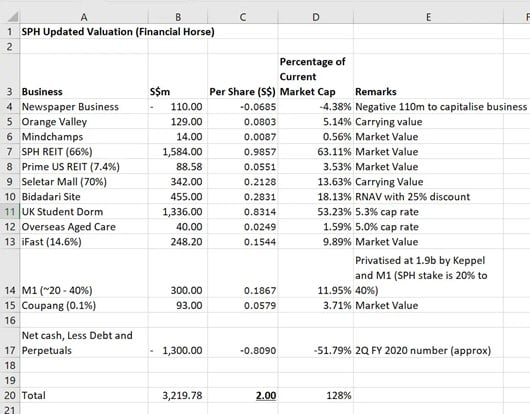Screen dimensions: 530x414
Task: Select row 1 header
Action: click(10, 32)
